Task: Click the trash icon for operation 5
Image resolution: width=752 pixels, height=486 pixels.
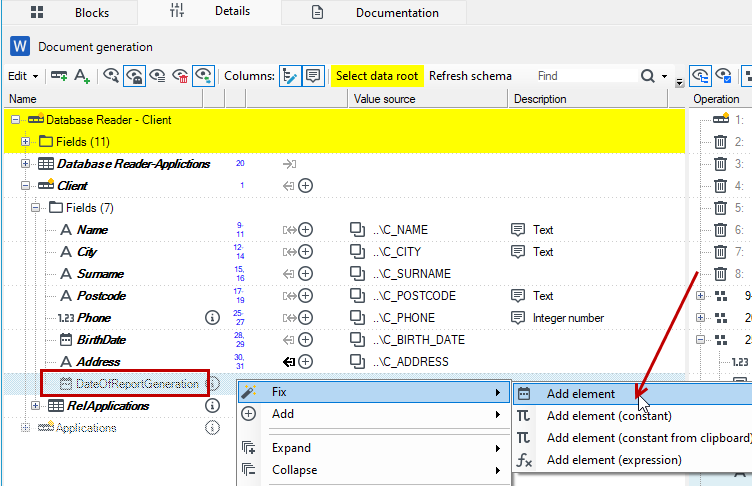Action: 720,208
